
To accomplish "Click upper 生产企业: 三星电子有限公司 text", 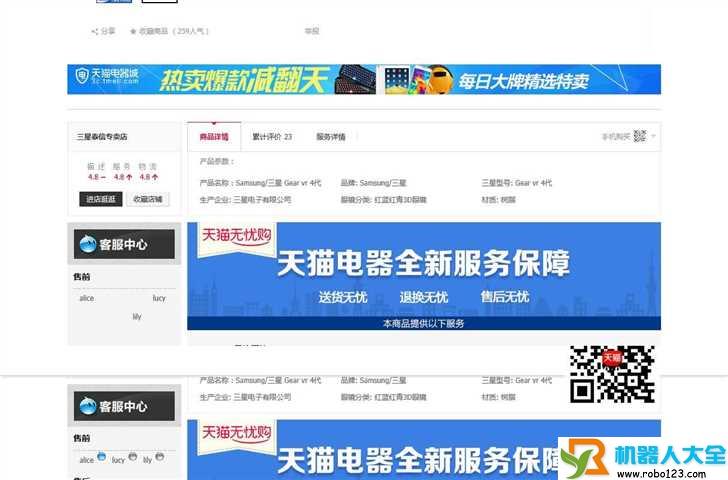I will point(246,200).
